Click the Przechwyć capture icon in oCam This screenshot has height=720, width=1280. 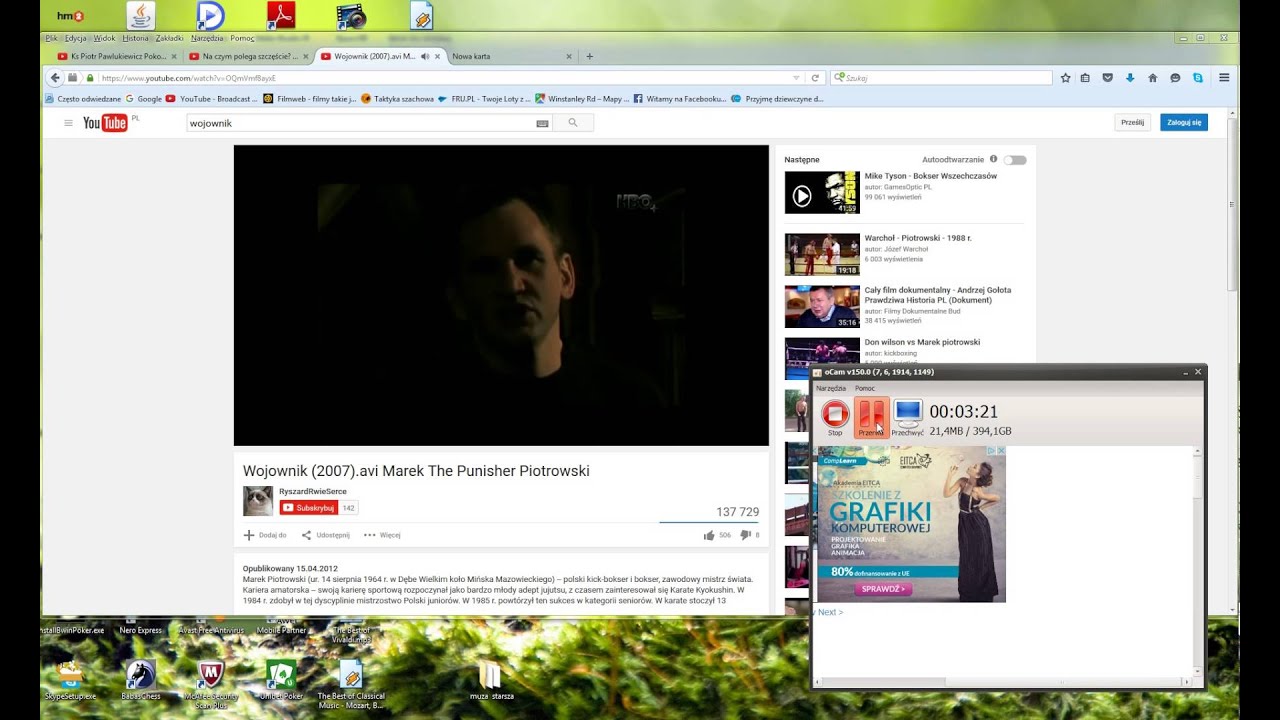907,417
